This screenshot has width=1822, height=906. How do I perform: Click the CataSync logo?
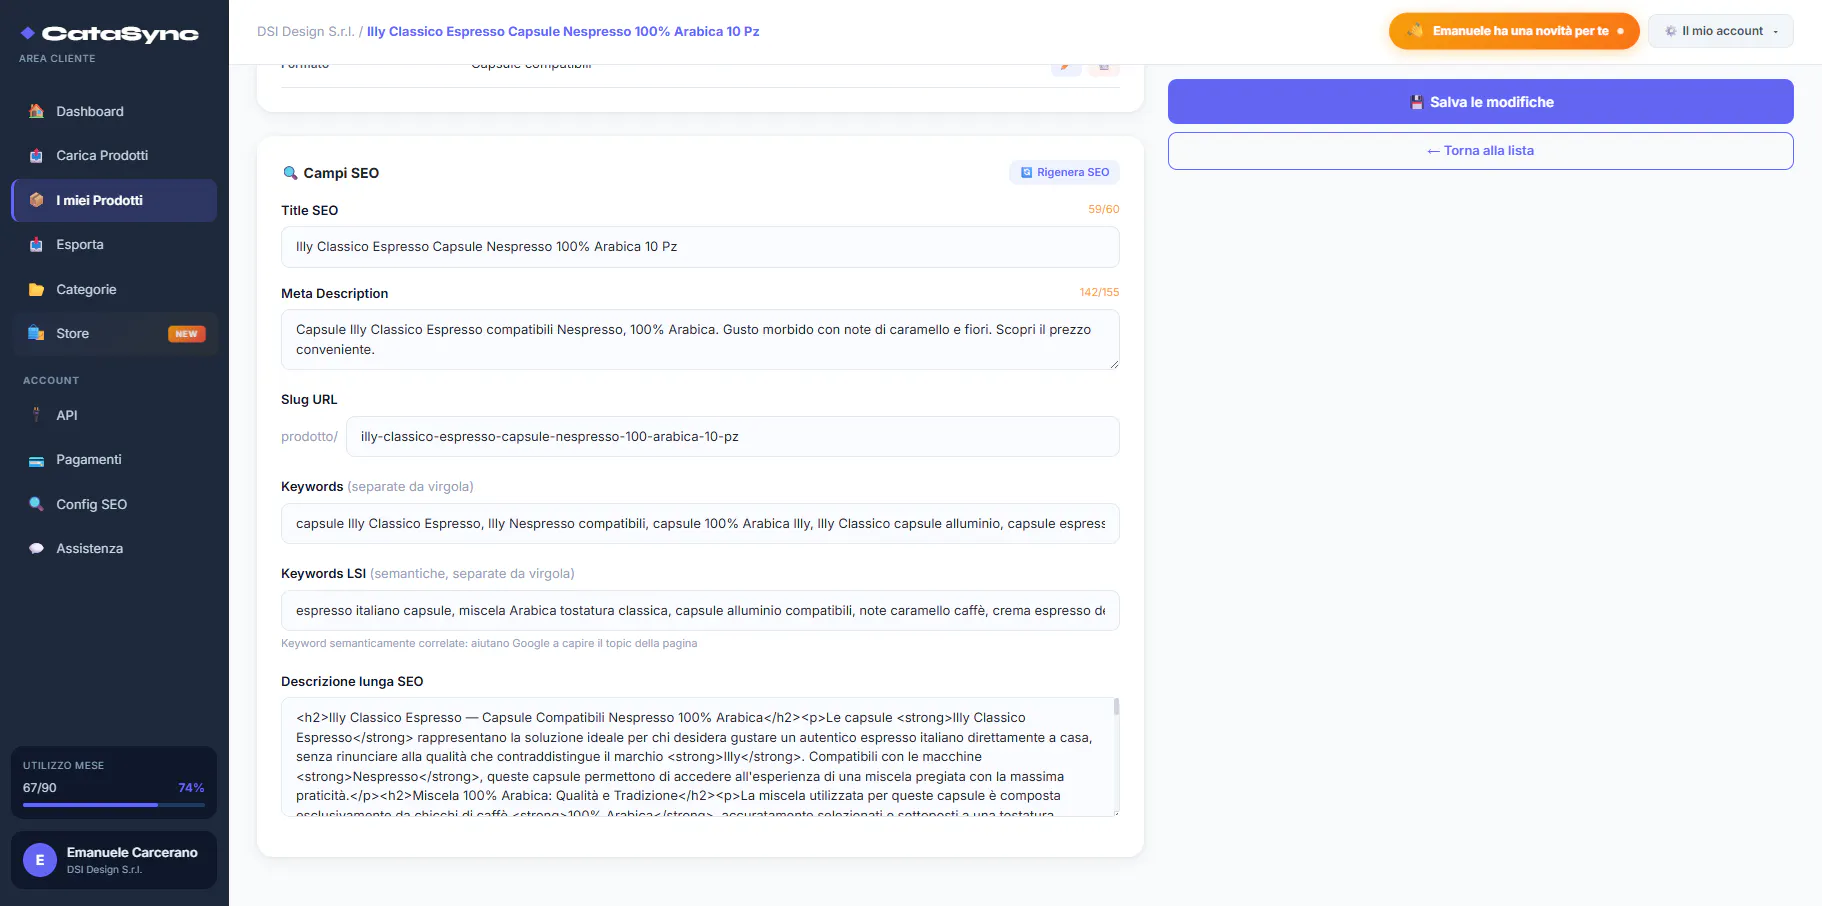[x=110, y=34]
